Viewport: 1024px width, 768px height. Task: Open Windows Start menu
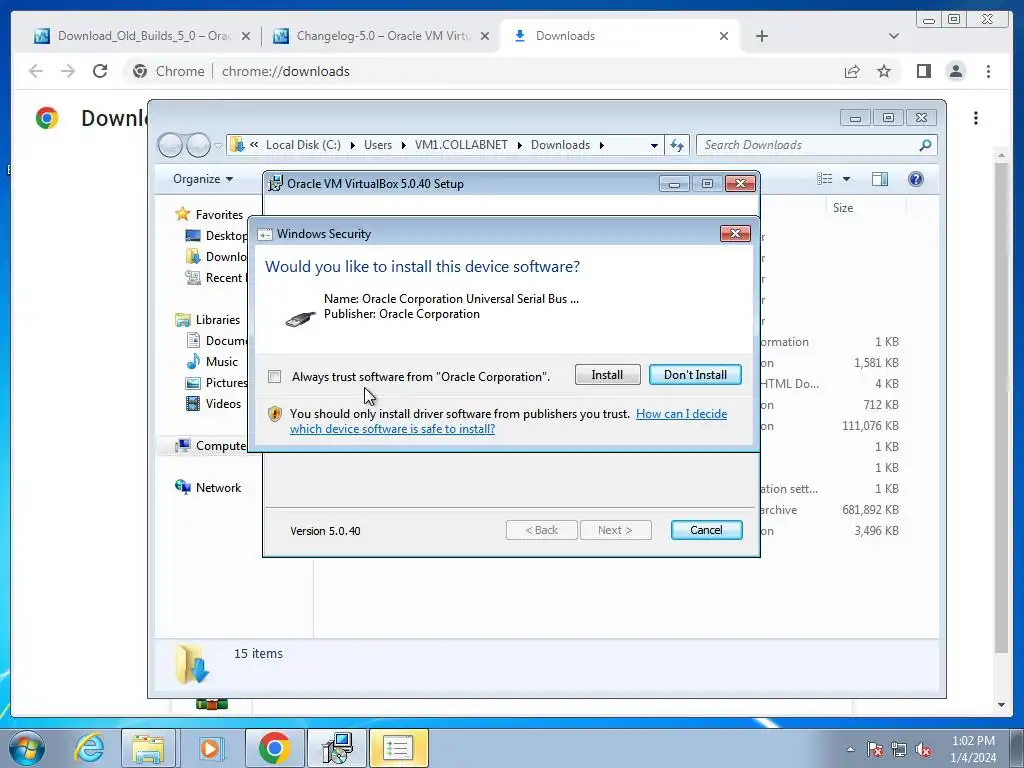click(26, 748)
